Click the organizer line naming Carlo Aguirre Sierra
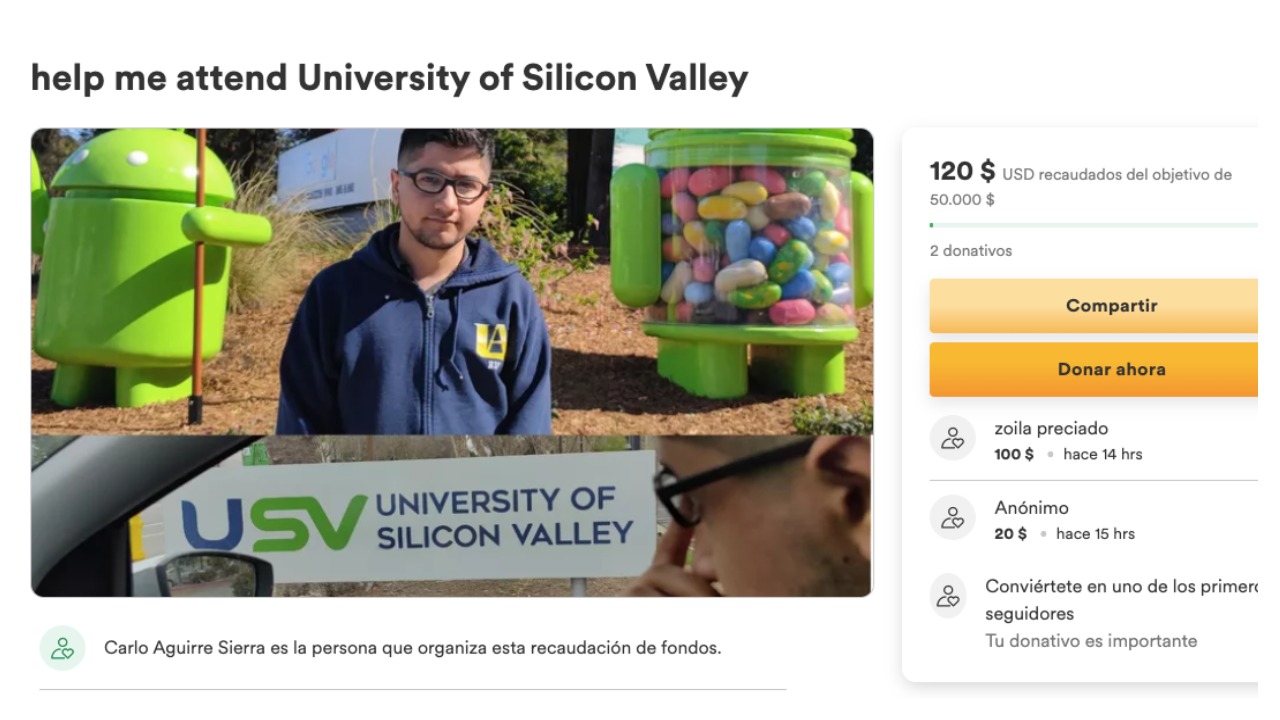 [412, 648]
